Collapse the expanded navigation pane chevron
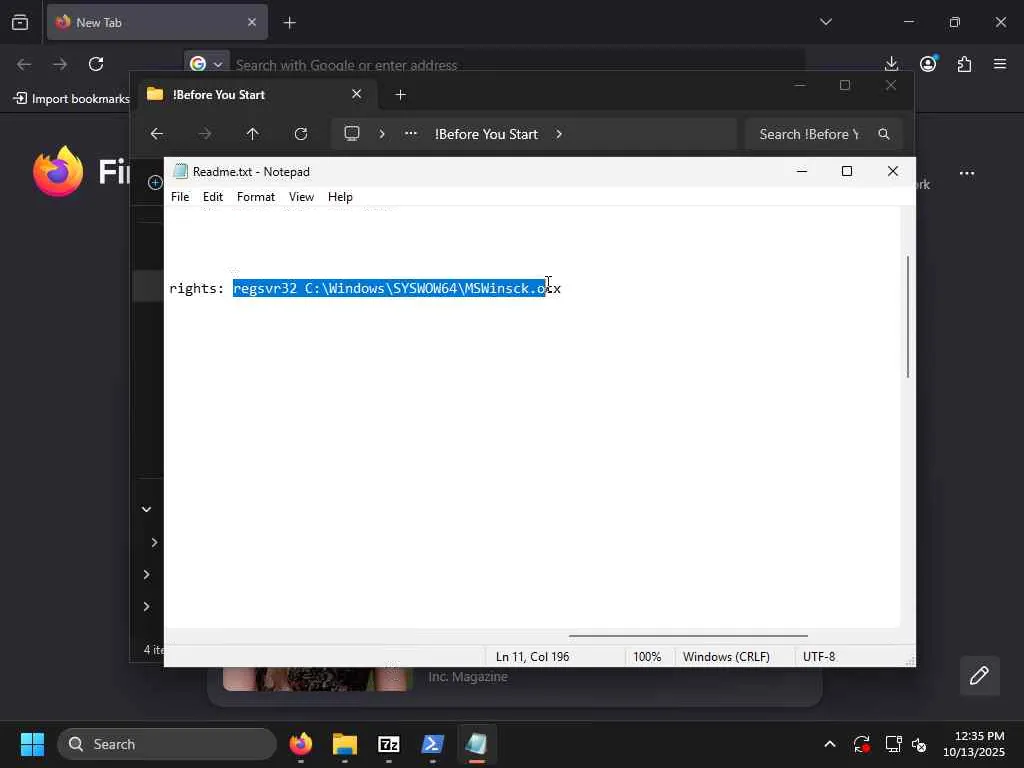Screen dimensions: 1024x768 146,509
